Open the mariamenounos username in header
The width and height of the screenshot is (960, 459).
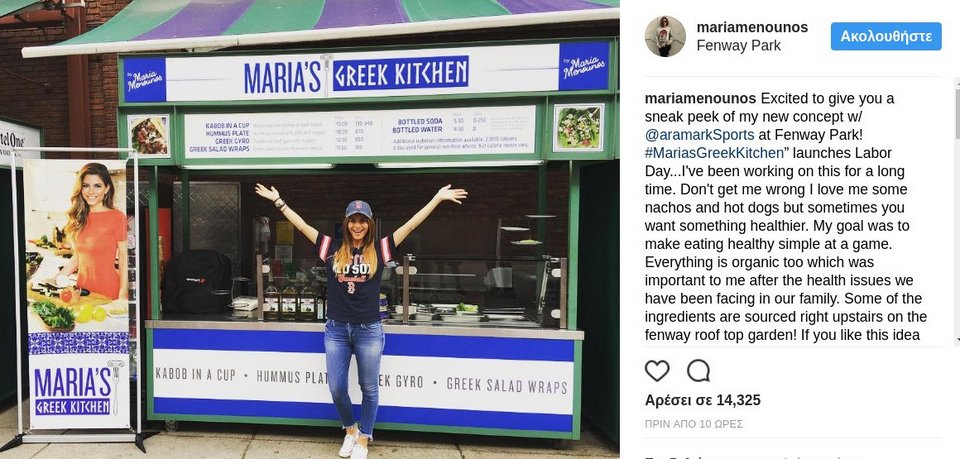click(x=752, y=28)
